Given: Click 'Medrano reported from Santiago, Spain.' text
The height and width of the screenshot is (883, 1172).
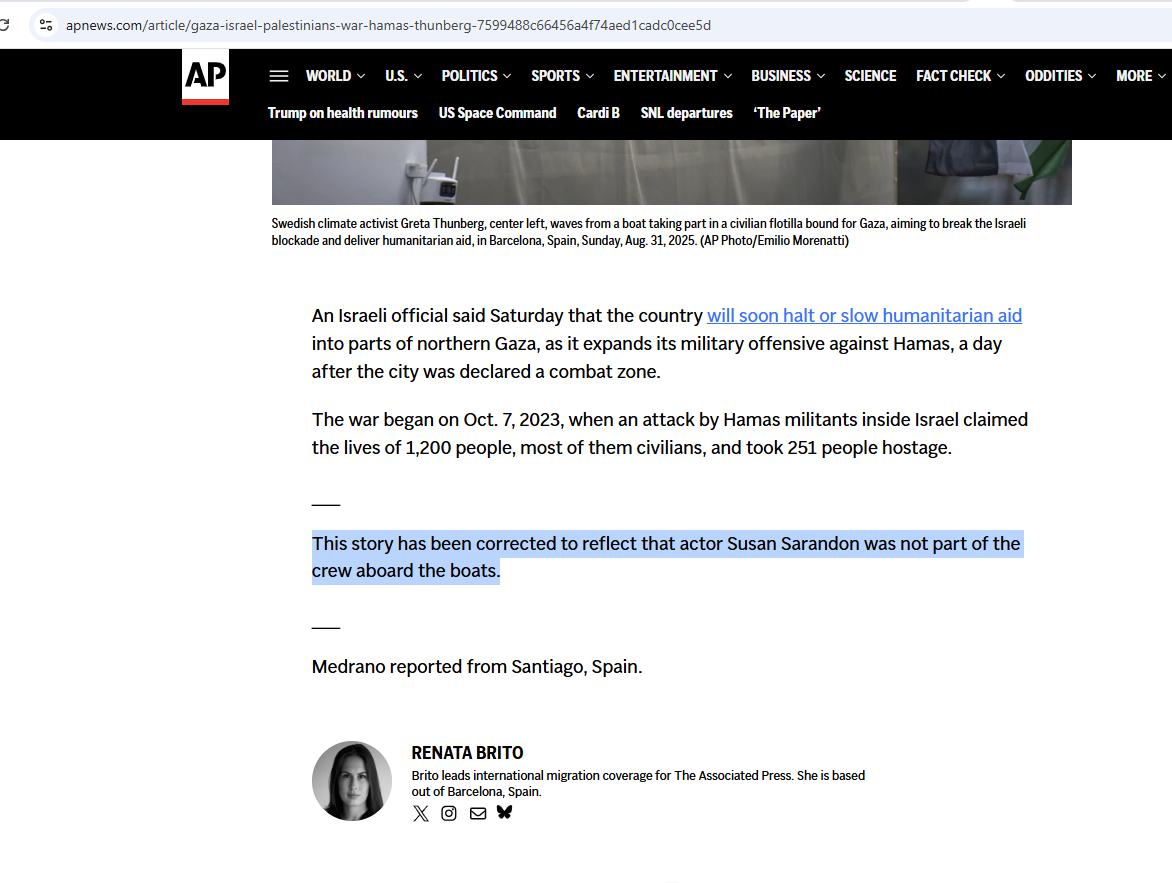Looking at the screenshot, I should click(x=477, y=666).
